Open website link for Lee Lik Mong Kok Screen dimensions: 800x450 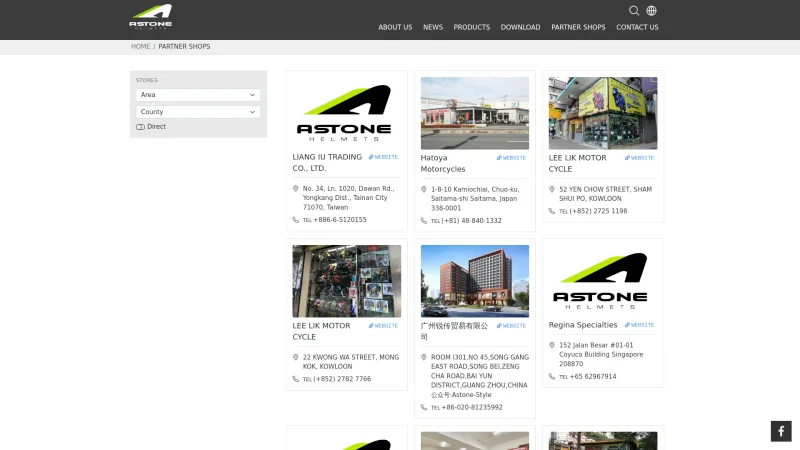click(383, 326)
